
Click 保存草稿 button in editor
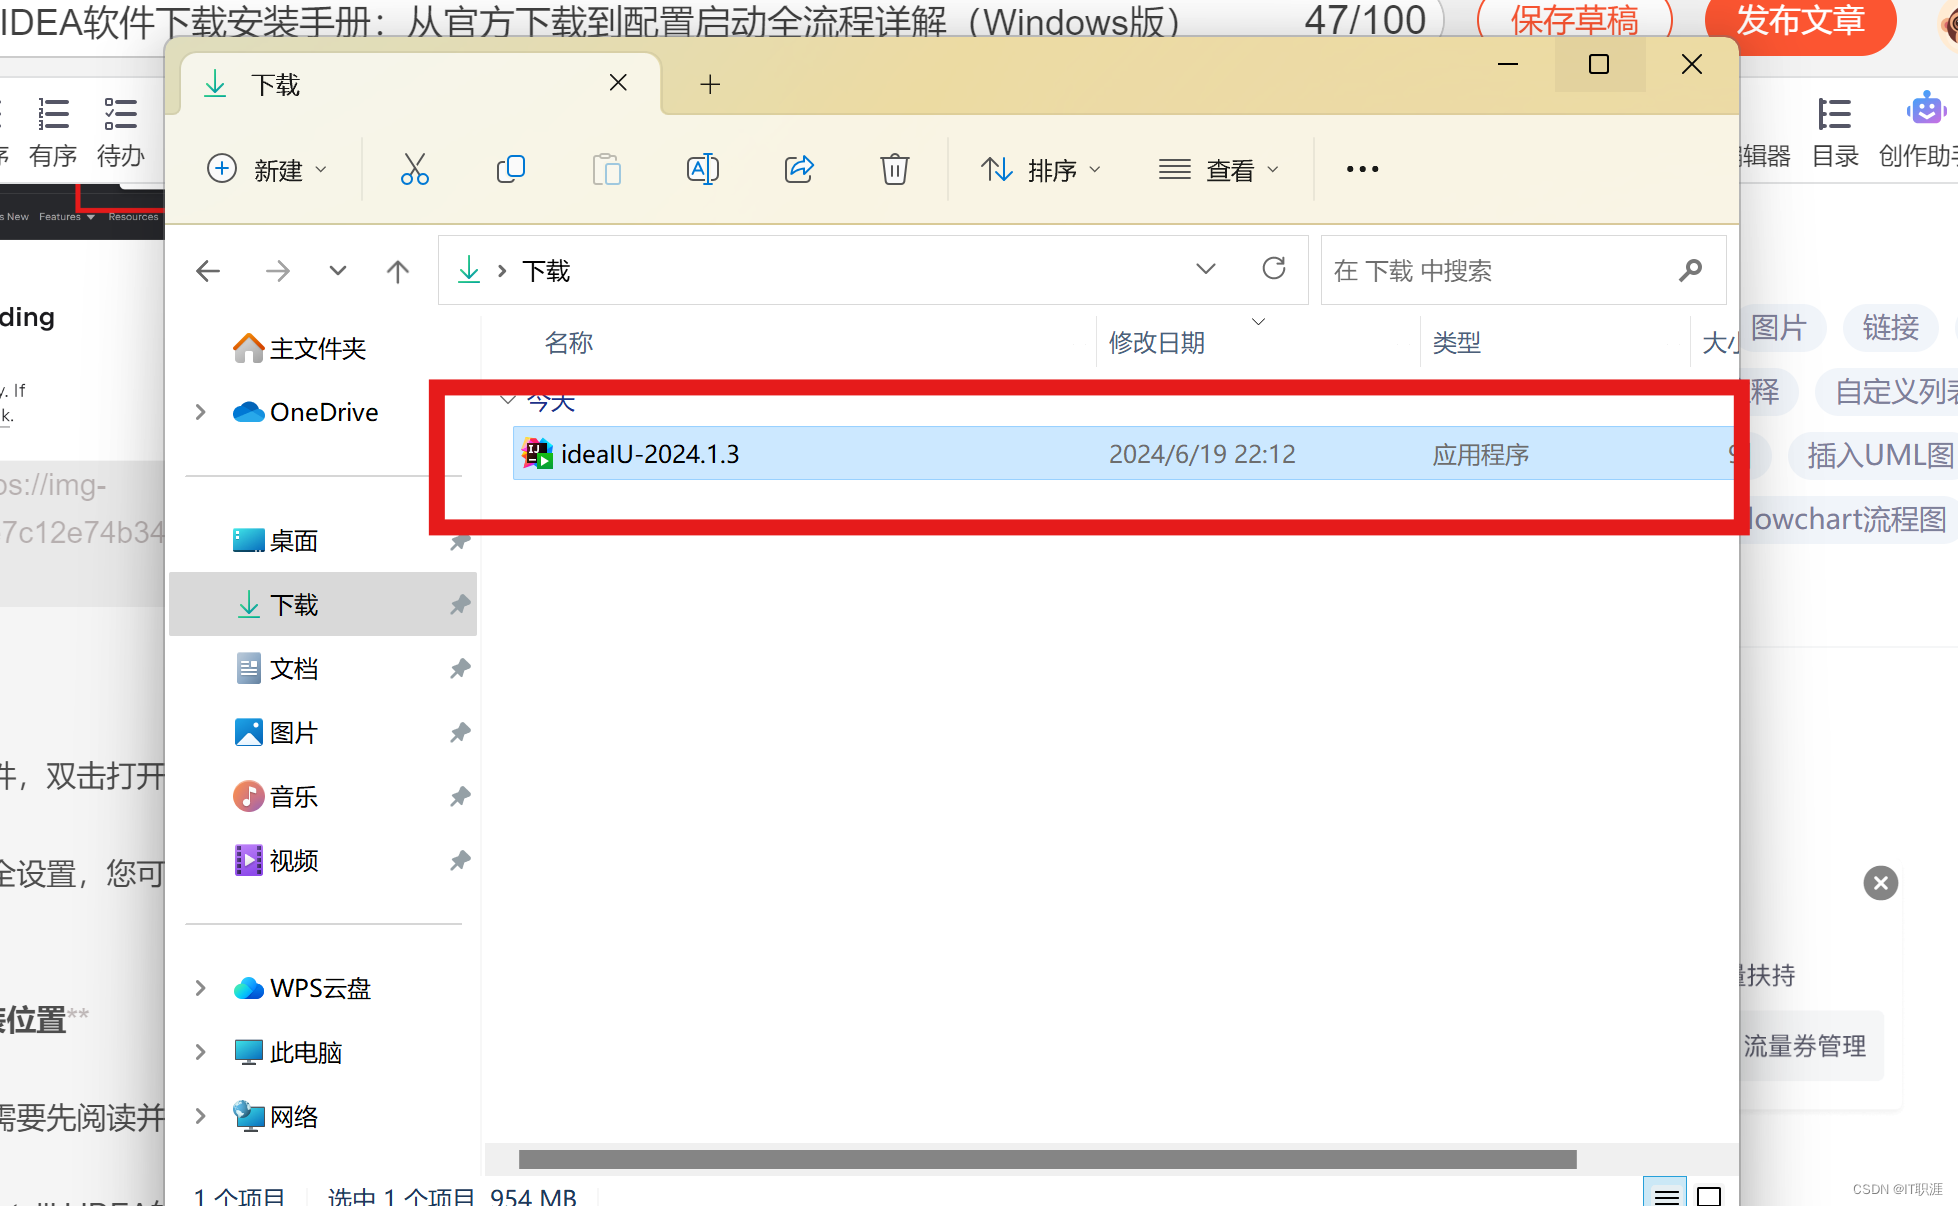point(1575,20)
